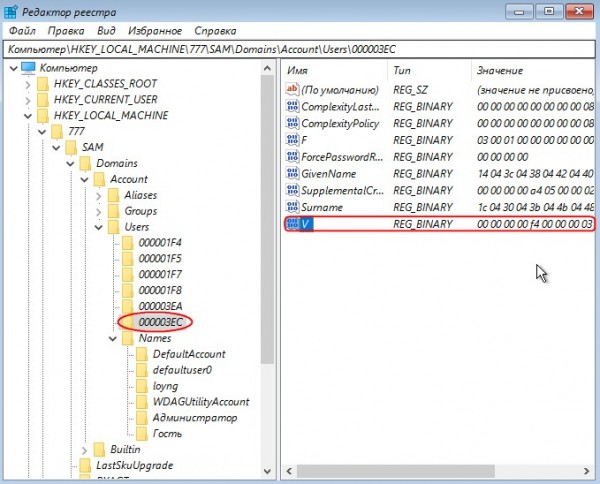Expand the HKEY_CURRENT_USER branch

[x=28, y=100]
